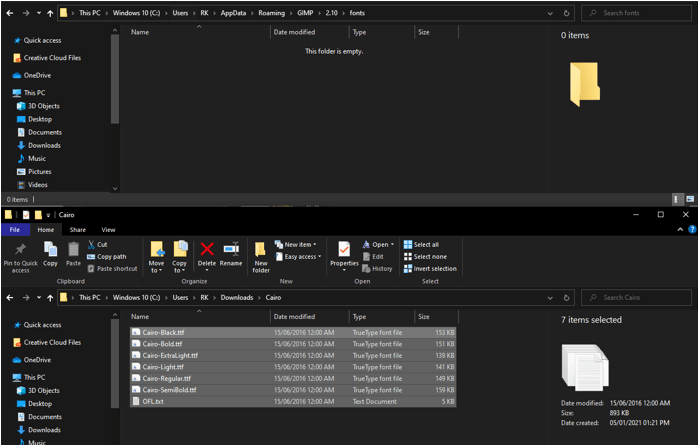This screenshot has width=698, height=445.
Task: Click Cut in the Clipboard group
Action: point(97,244)
